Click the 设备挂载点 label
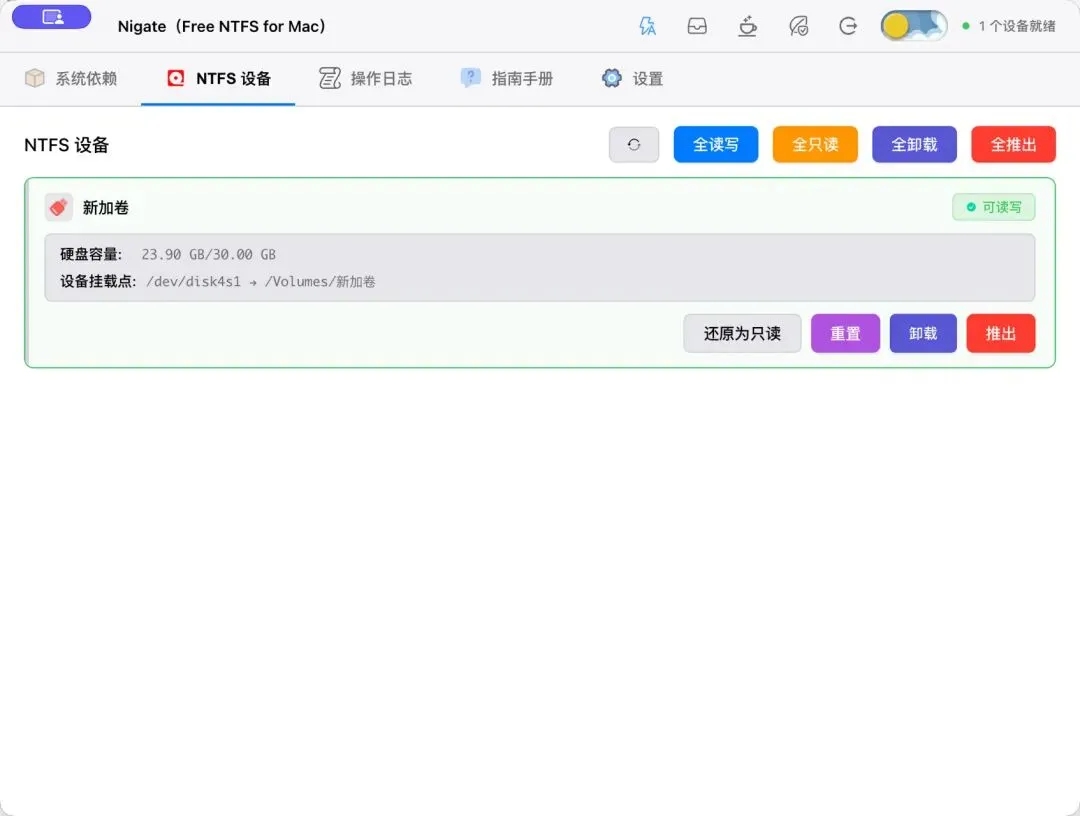 click(x=98, y=282)
